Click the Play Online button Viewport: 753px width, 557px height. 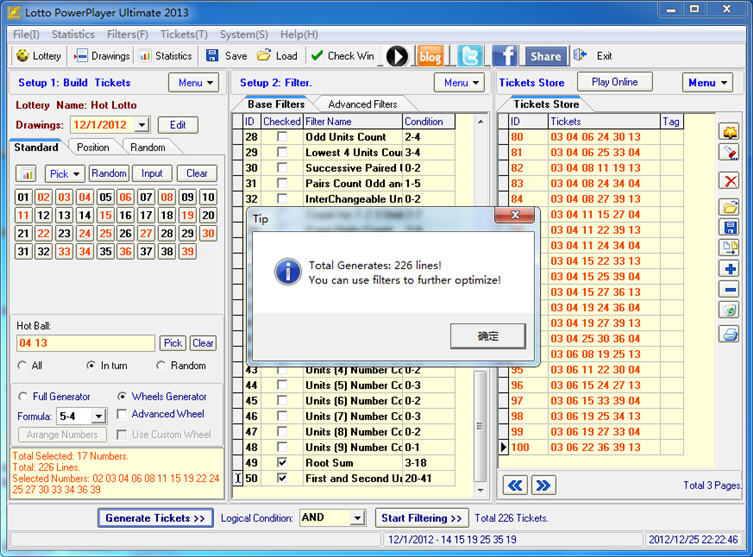[x=615, y=82]
